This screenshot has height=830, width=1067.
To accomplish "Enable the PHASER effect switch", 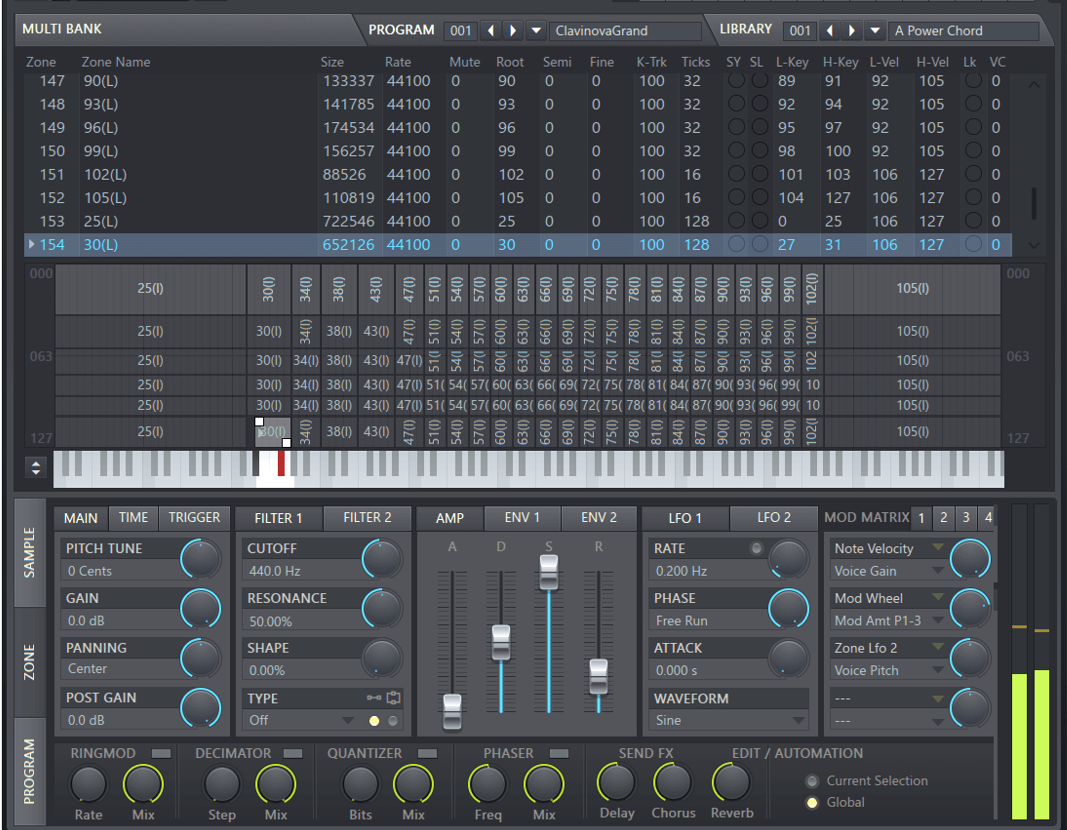I will tap(559, 753).
